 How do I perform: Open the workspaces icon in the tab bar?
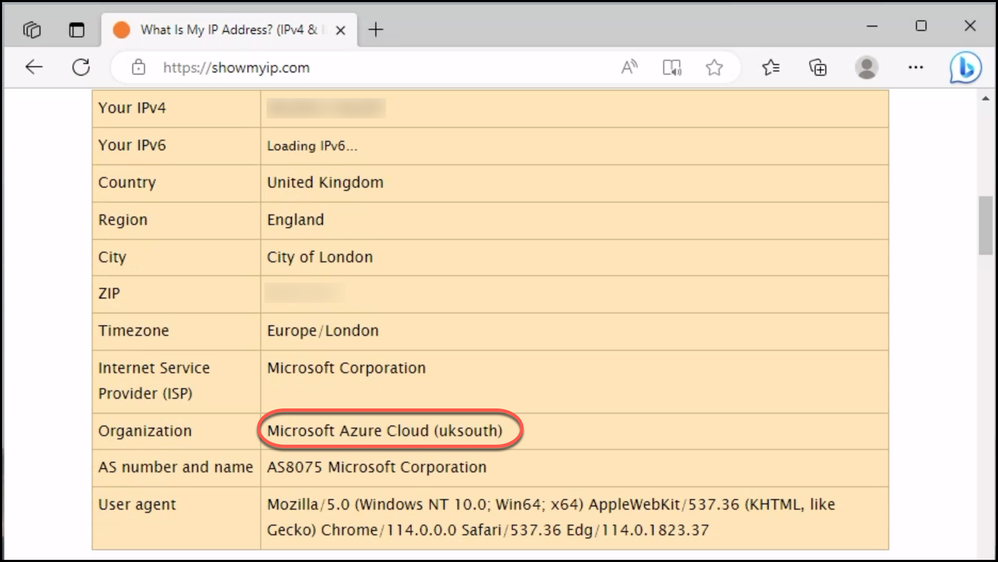pos(32,29)
